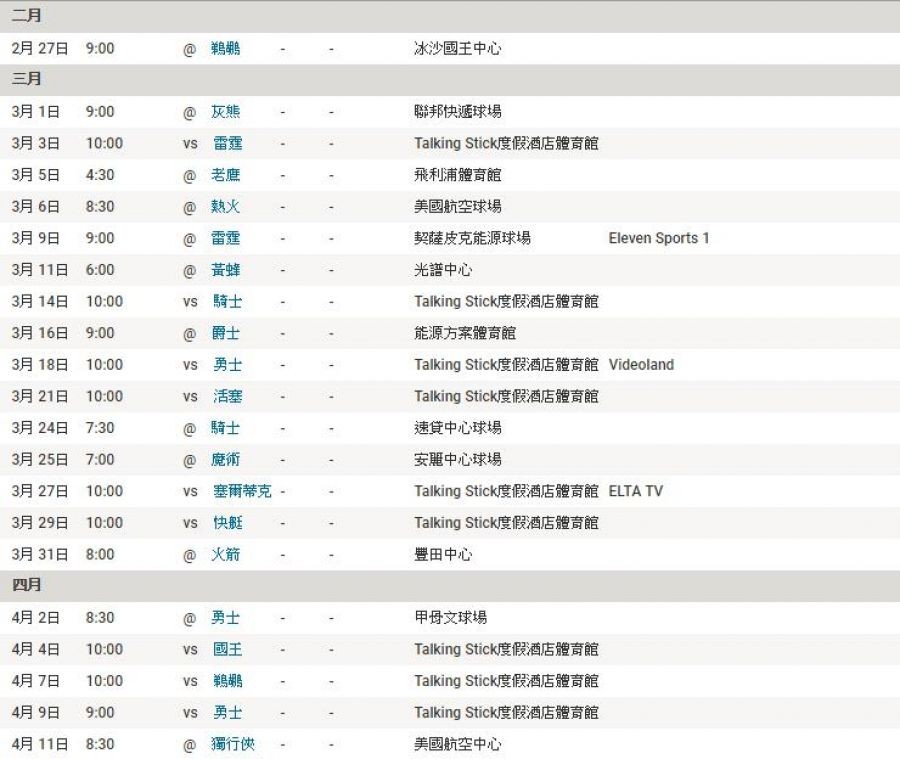Open the 勇士 team link on 4月 2日
Image resolution: width=900 pixels, height=759 pixels.
[225, 618]
